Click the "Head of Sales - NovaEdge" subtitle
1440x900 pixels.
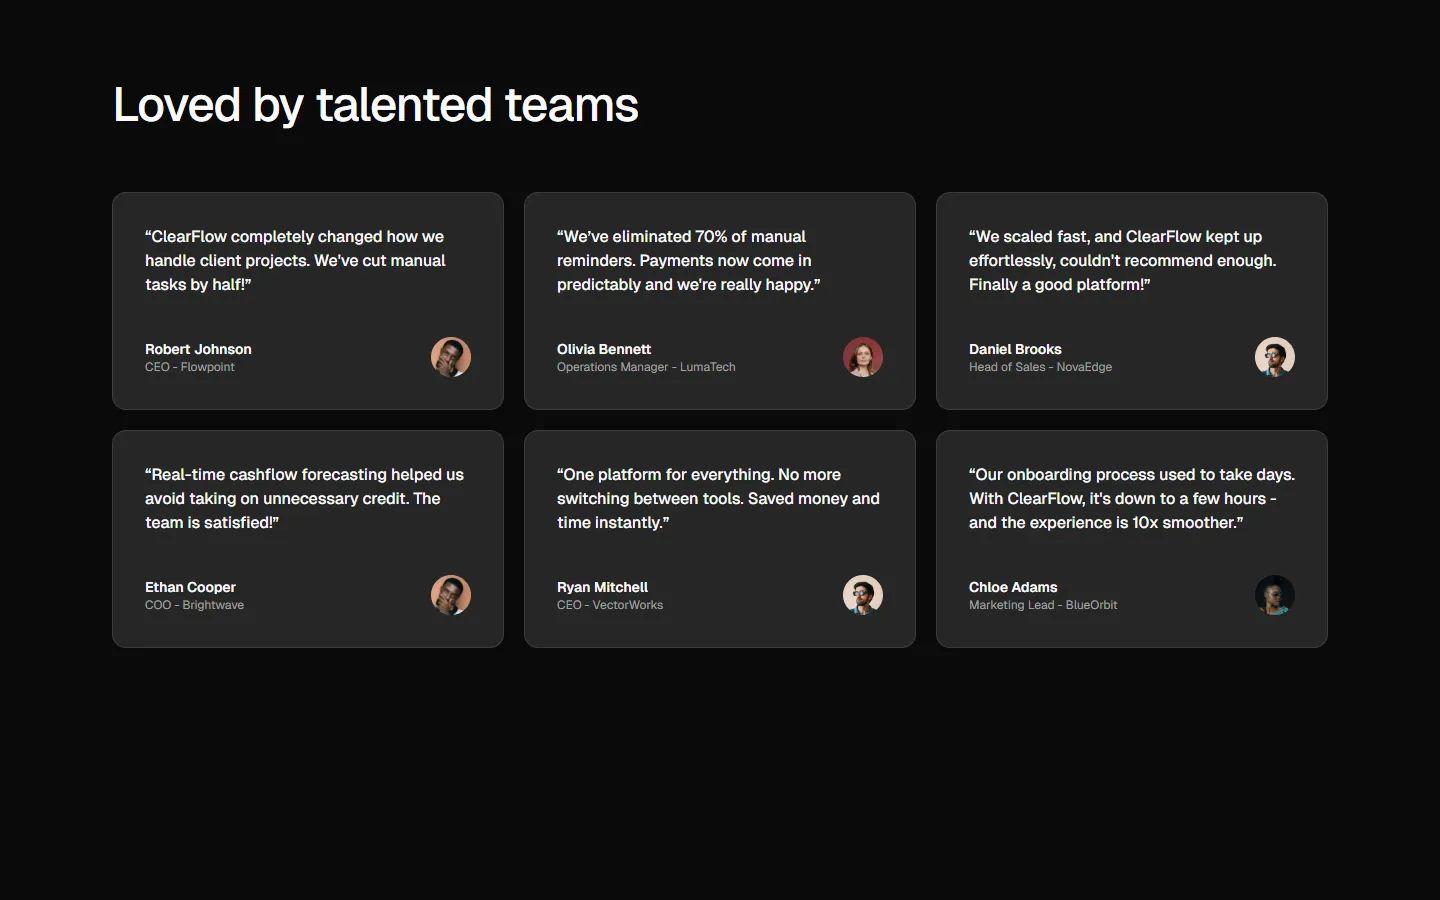click(1040, 367)
